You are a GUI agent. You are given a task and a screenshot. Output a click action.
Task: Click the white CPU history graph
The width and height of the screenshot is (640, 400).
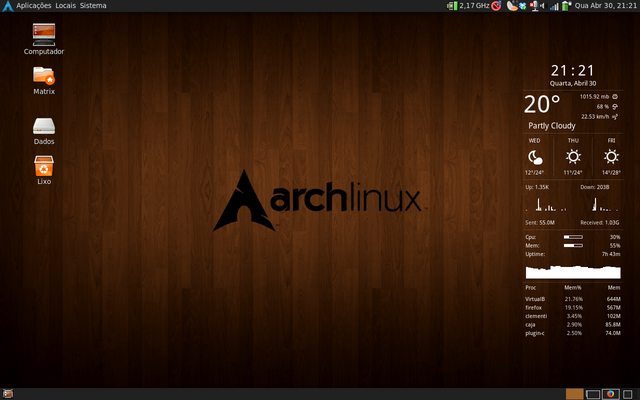coord(573,272)
